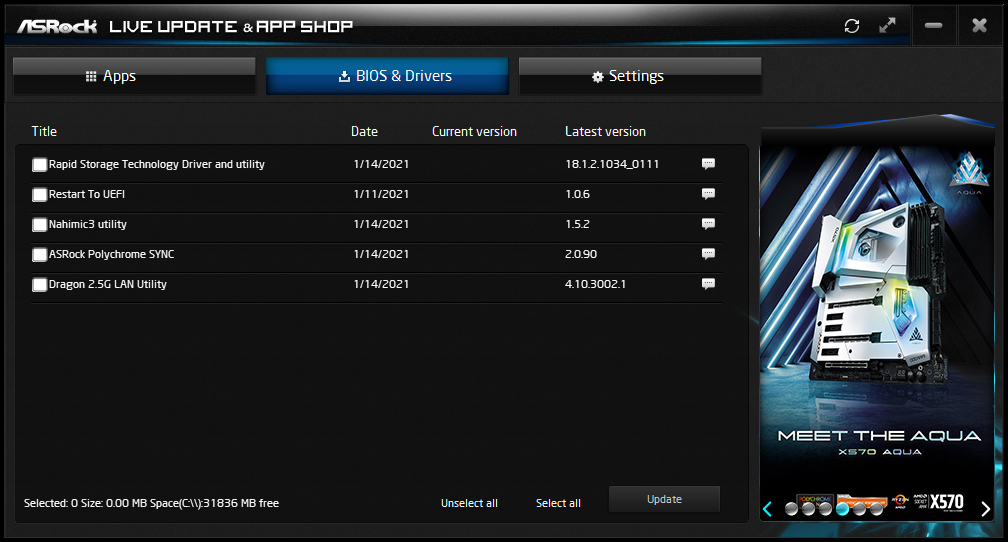Select the first carousel dot in the banner
Viewport: 1008px width, 542px height.
(791, 510)
